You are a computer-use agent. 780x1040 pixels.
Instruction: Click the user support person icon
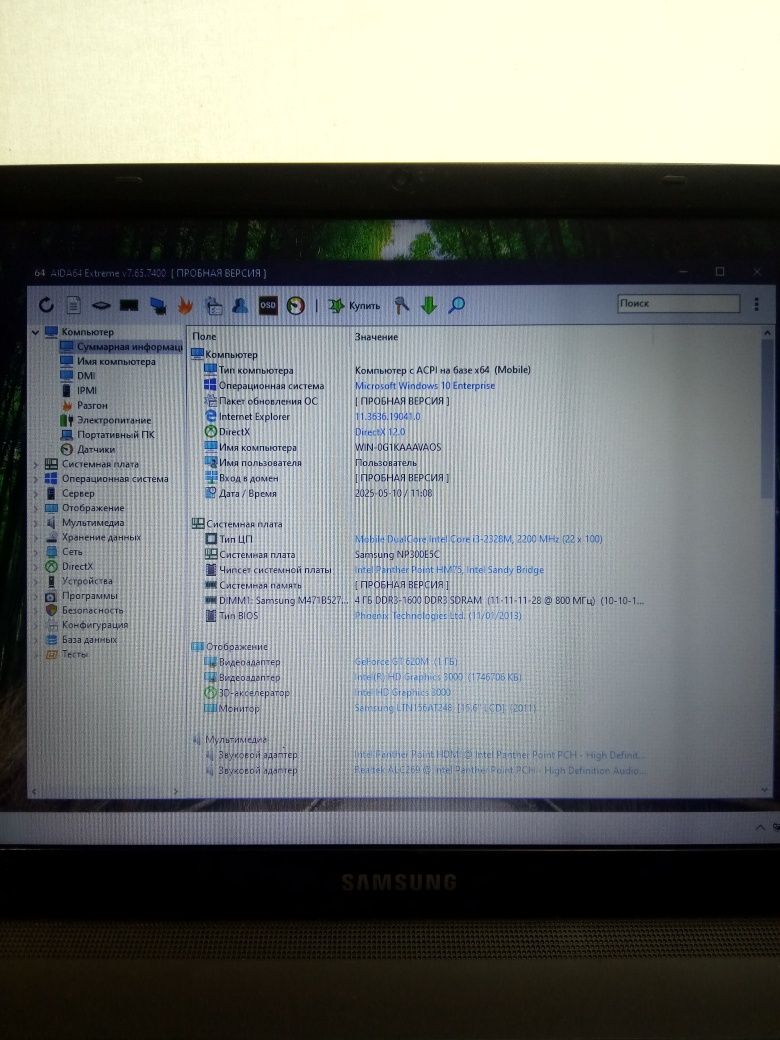240,305
